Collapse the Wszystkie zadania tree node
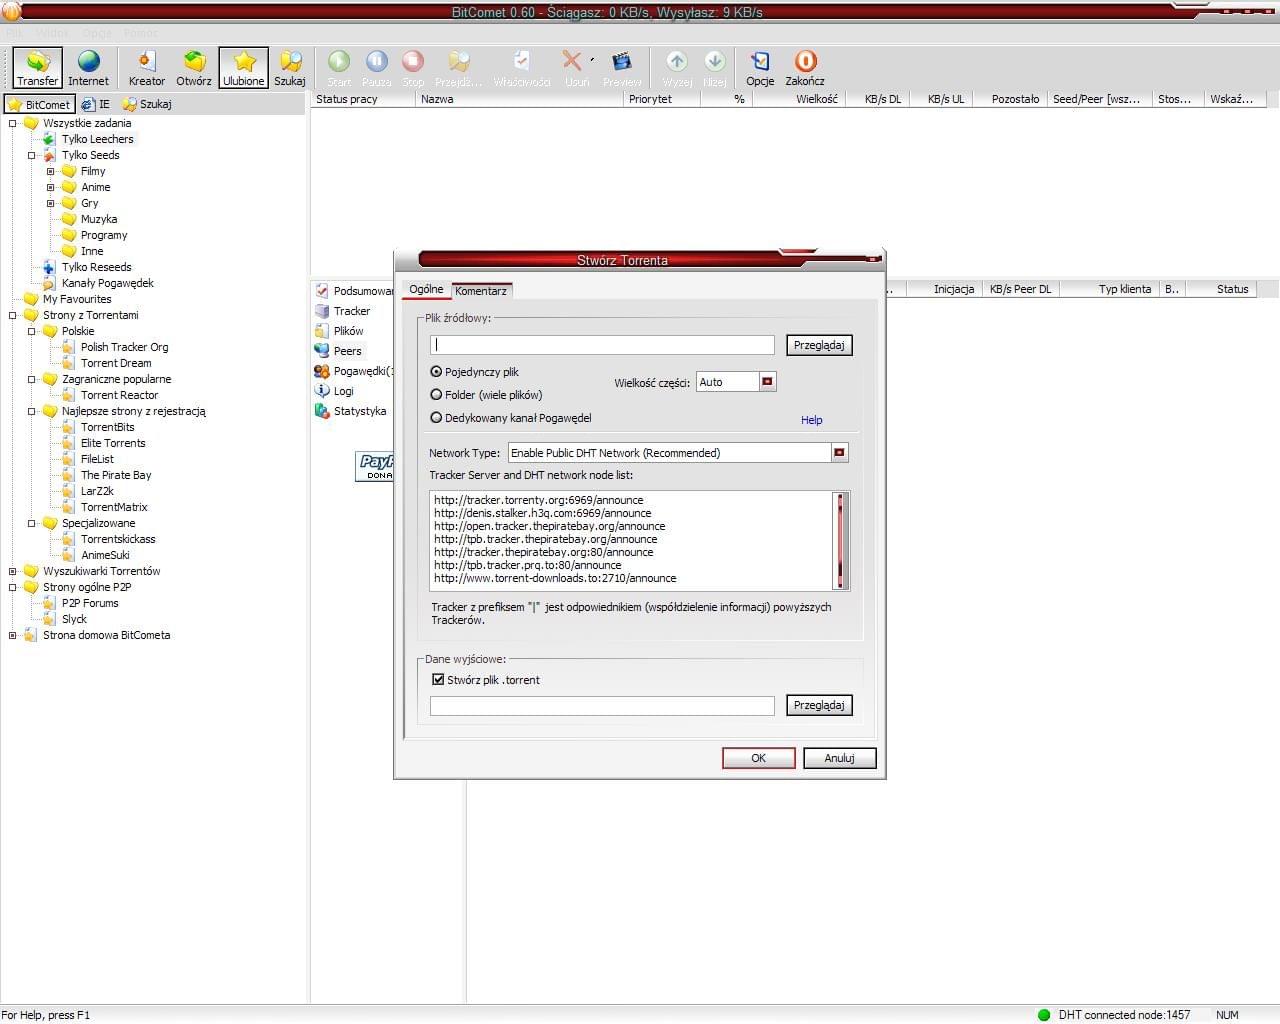This screenshot has height=1024, width=1280. coord(12,123)
